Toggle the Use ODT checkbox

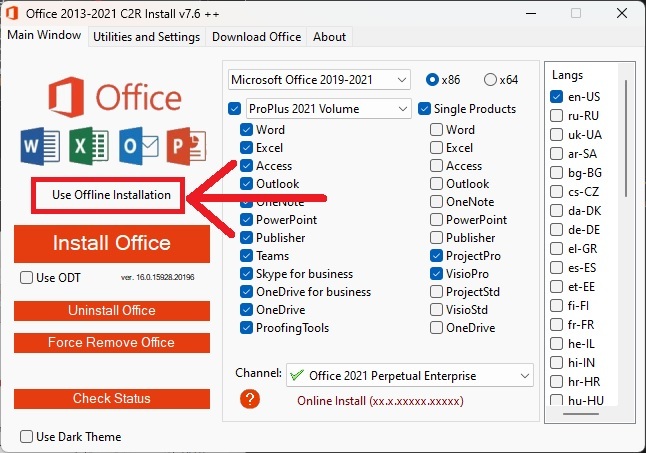26,278
